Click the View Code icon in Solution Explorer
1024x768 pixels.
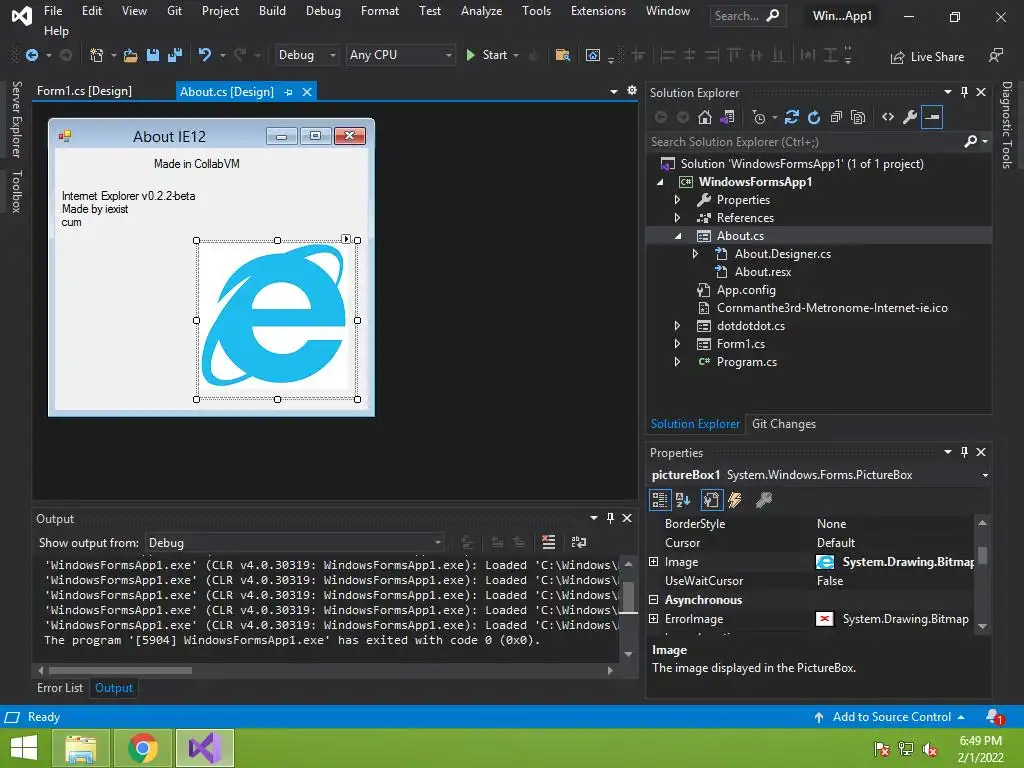(888, 118)
